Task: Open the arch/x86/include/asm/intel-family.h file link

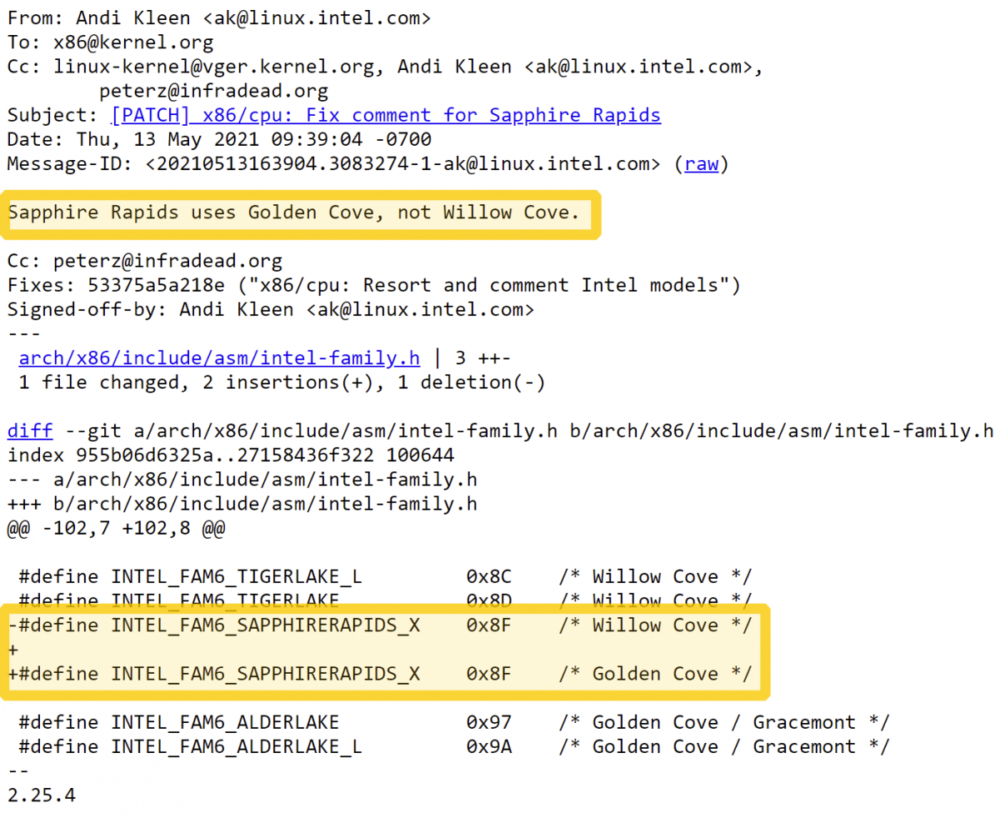Action: coord(219,358)
